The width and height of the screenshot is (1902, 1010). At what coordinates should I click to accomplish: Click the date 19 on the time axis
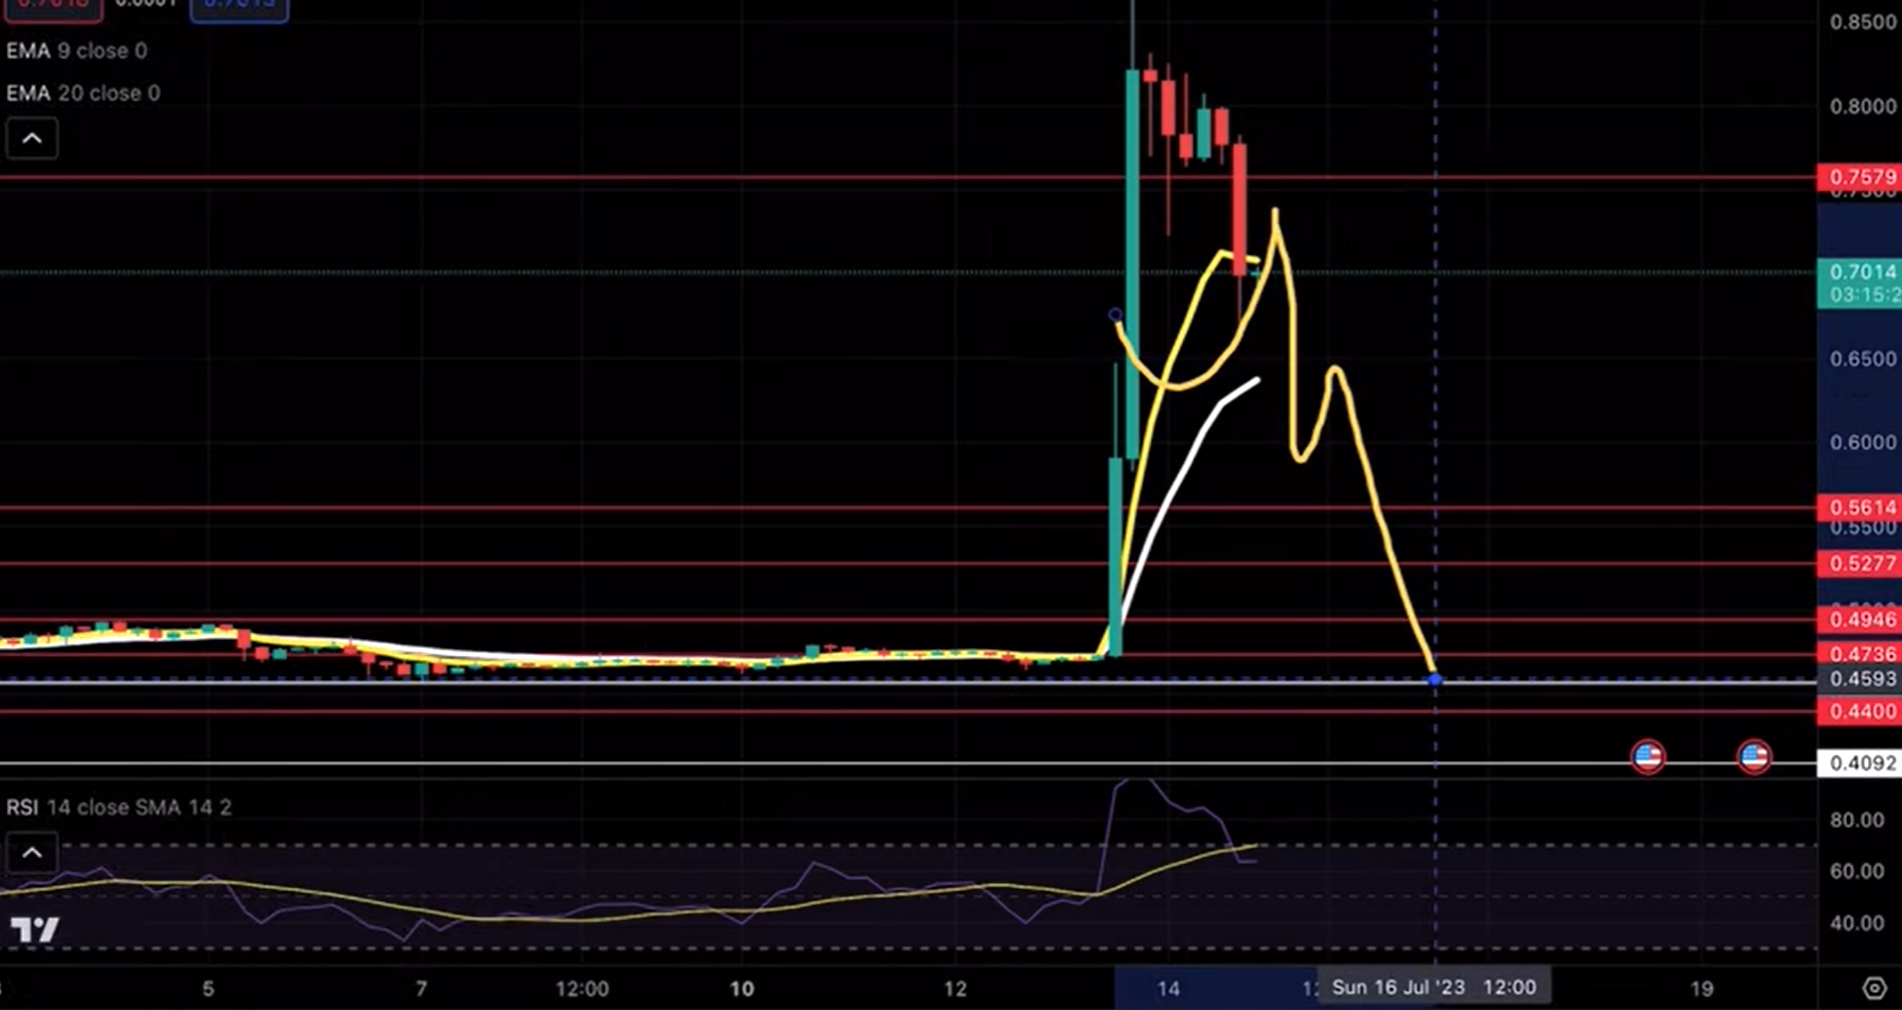[1701, 989]
